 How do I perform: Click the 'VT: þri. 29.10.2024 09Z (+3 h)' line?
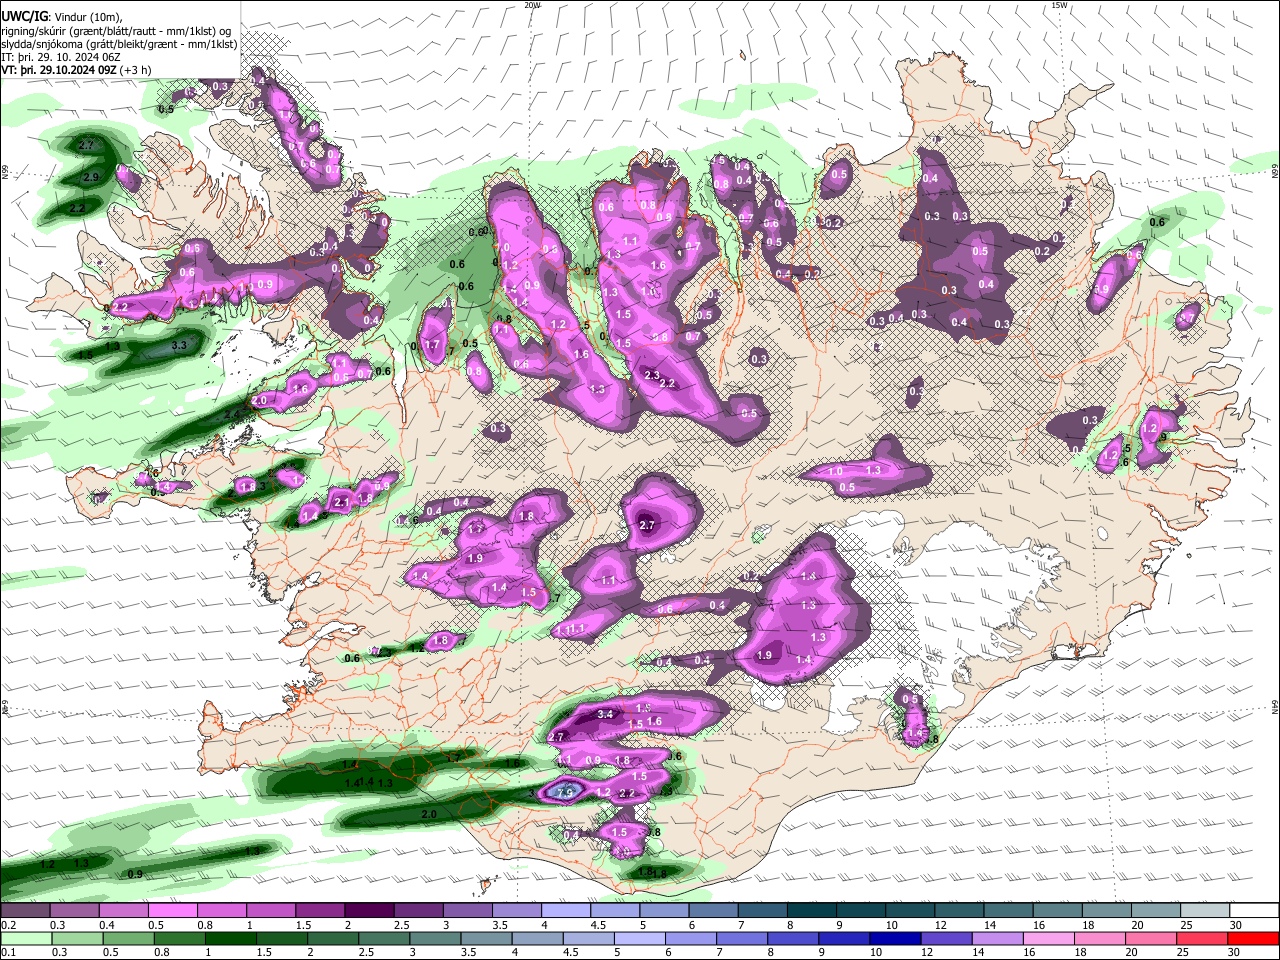[77, 70]
